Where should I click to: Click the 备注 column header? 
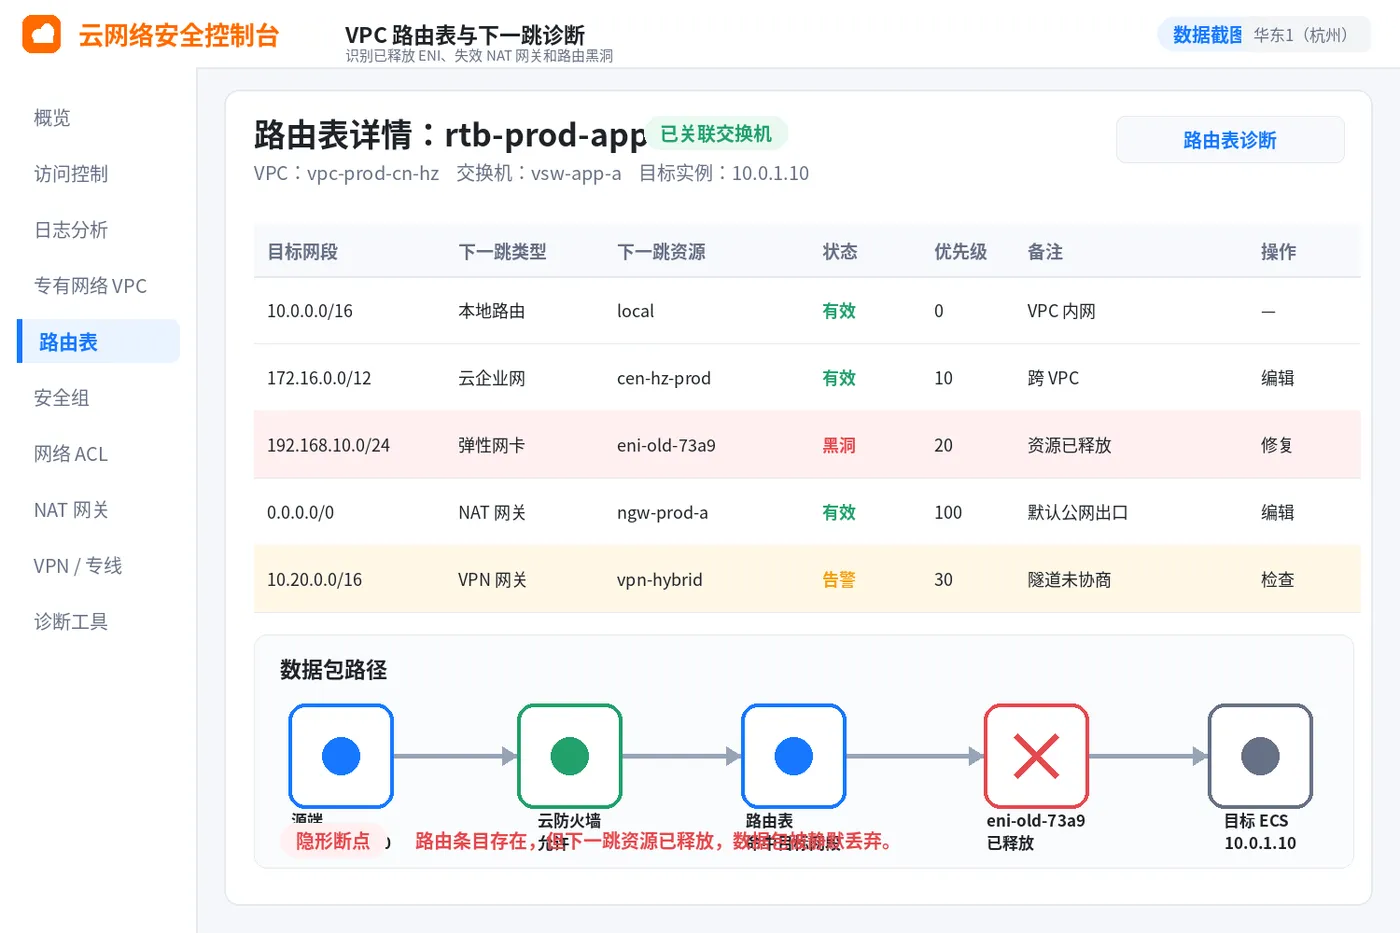point(1045,252)
